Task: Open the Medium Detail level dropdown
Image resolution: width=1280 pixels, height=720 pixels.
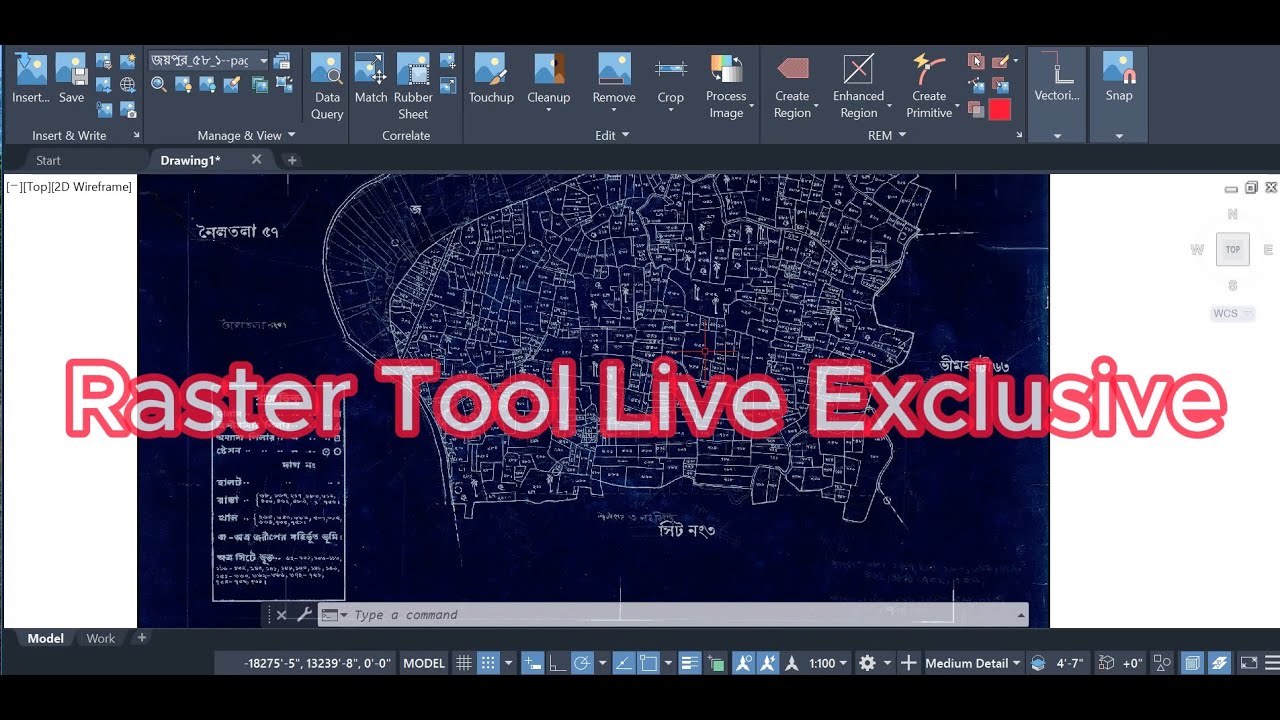Action: click(x=973, y=663)
